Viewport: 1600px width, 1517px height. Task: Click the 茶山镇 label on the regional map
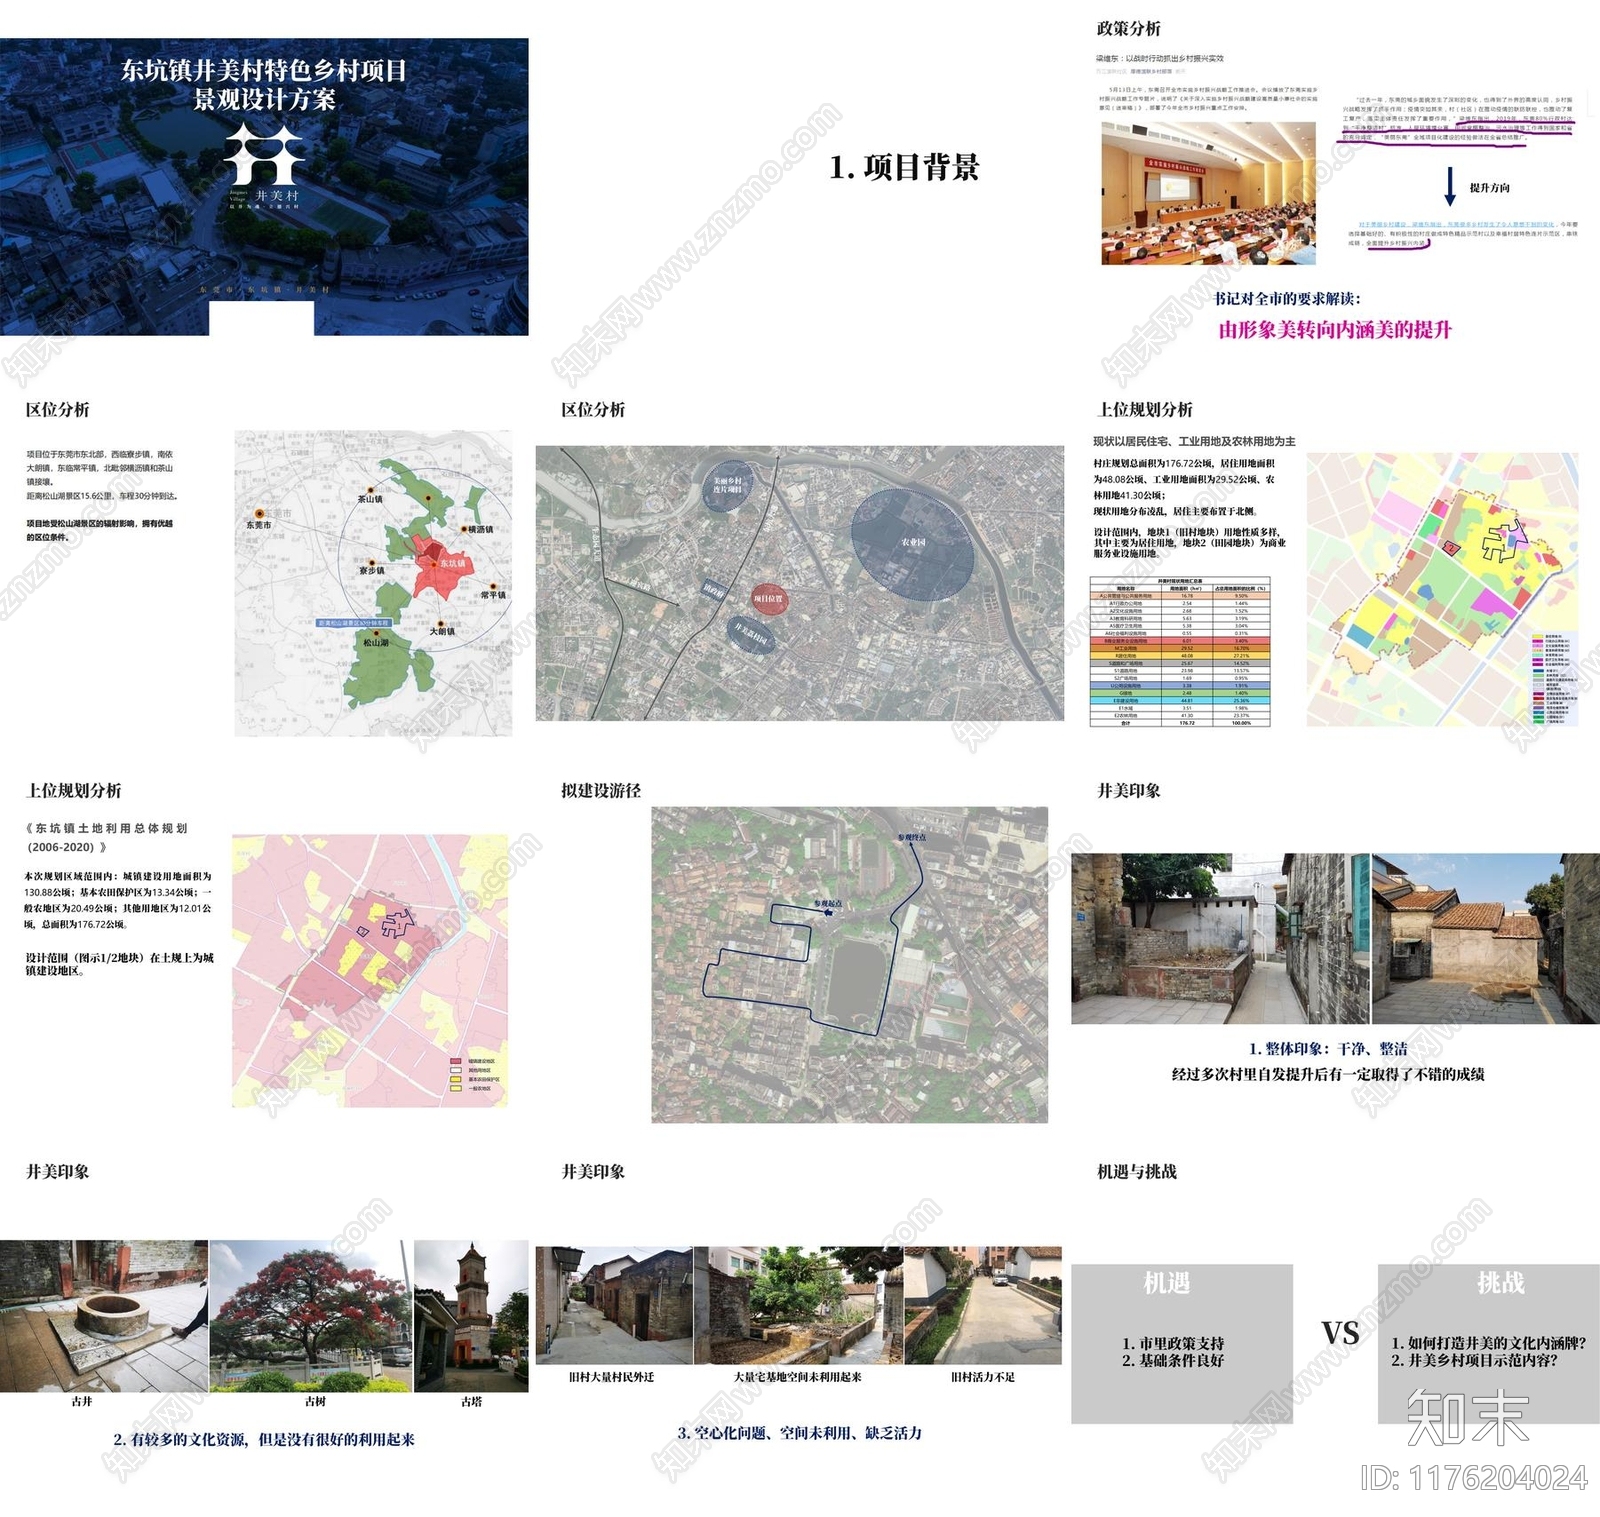point(370,499)
